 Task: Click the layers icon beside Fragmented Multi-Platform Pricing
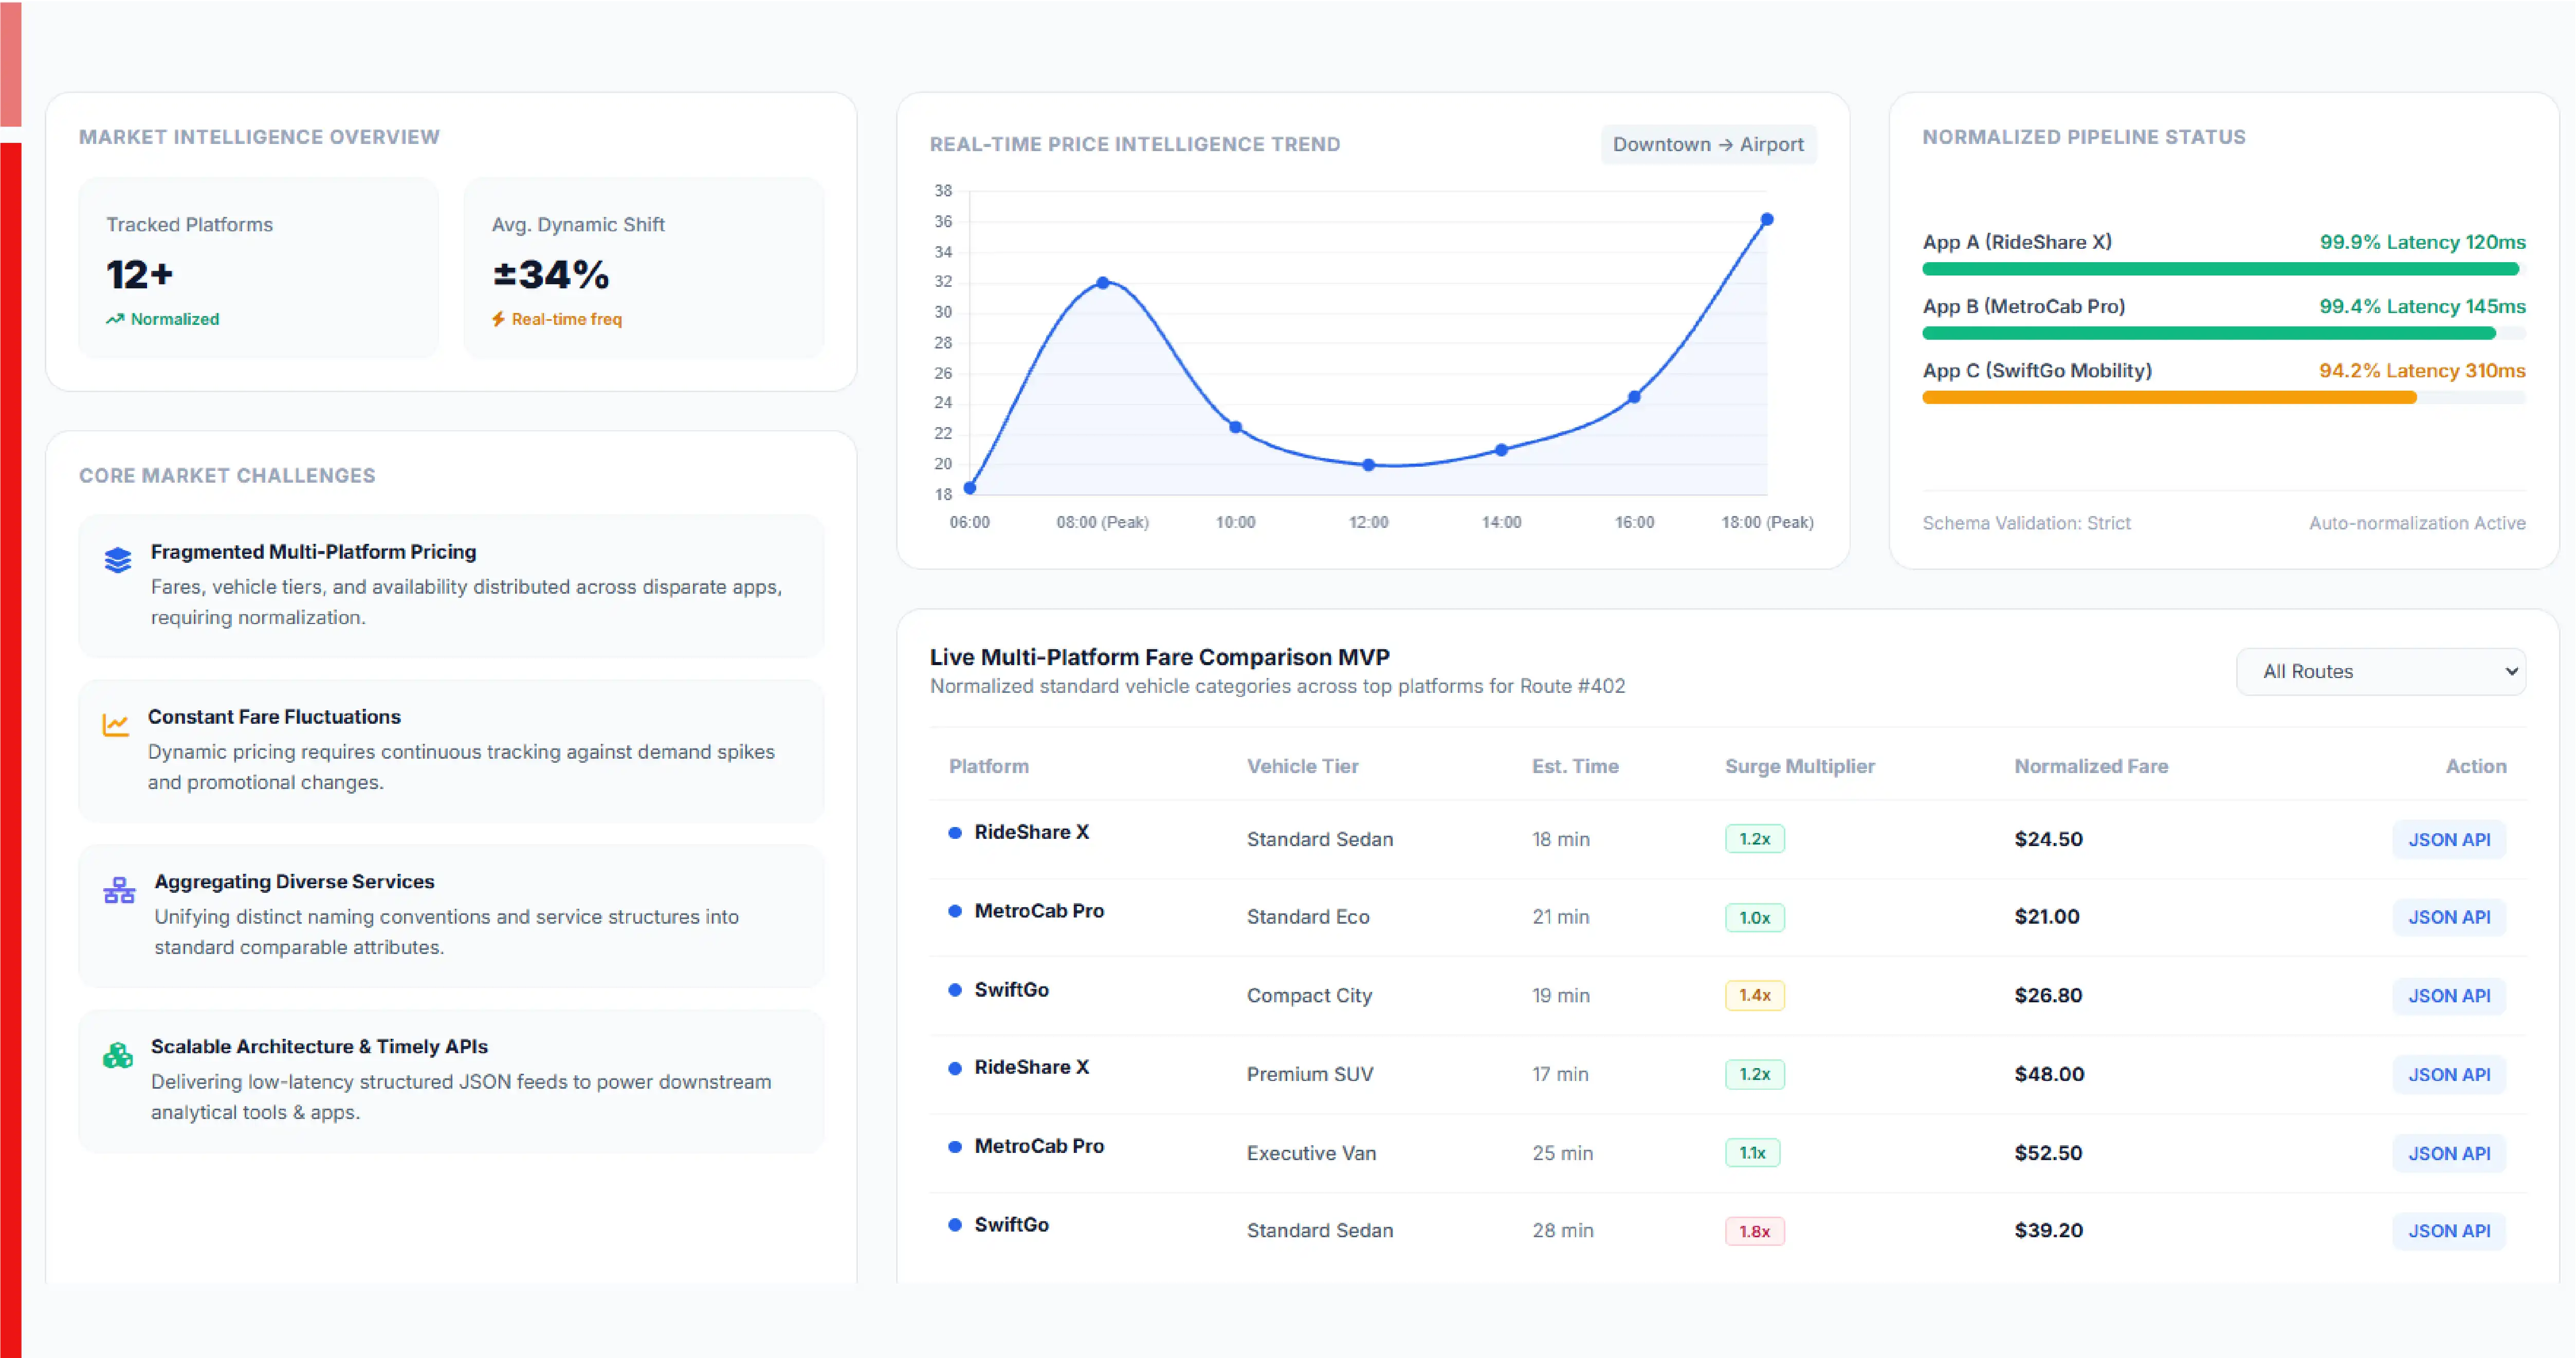click(x=118, y=560)
